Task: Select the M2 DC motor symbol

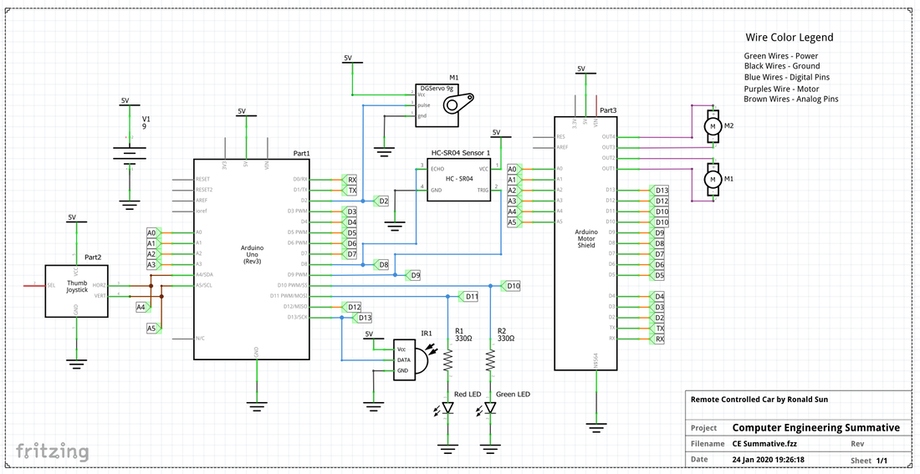Action: click(713, 126)
